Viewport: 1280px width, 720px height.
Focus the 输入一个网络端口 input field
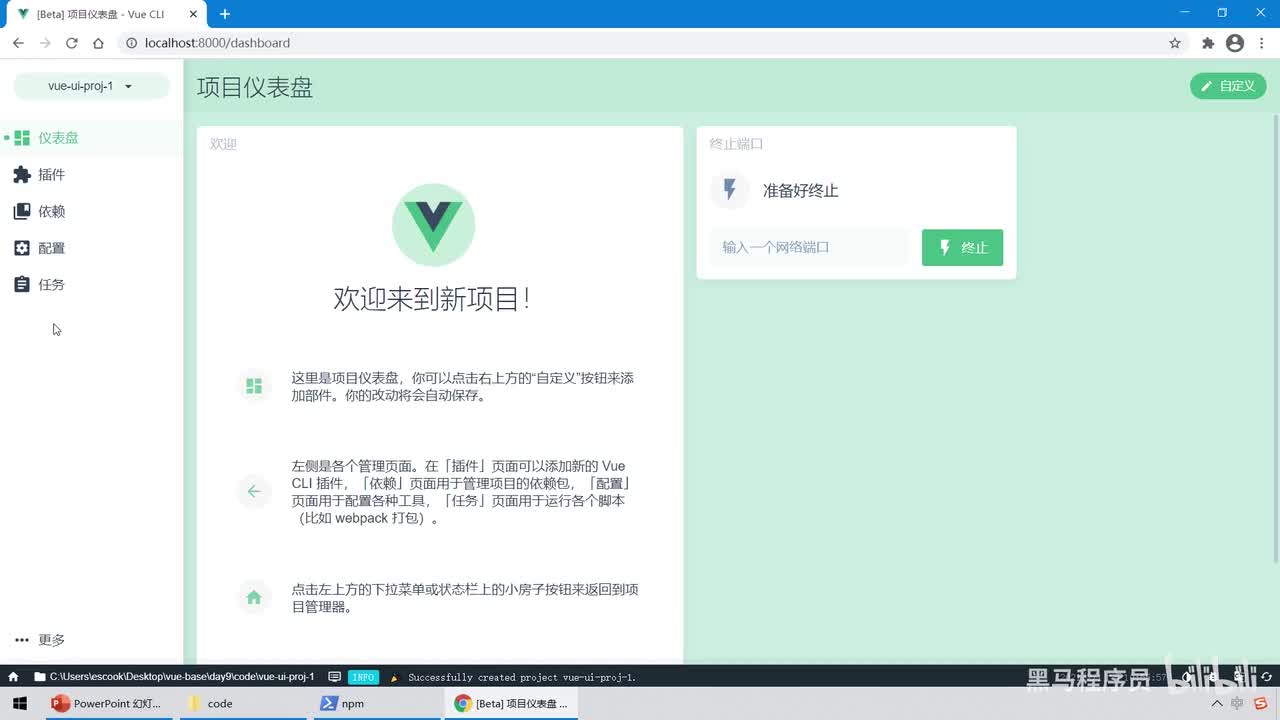[x=809, y=247]
